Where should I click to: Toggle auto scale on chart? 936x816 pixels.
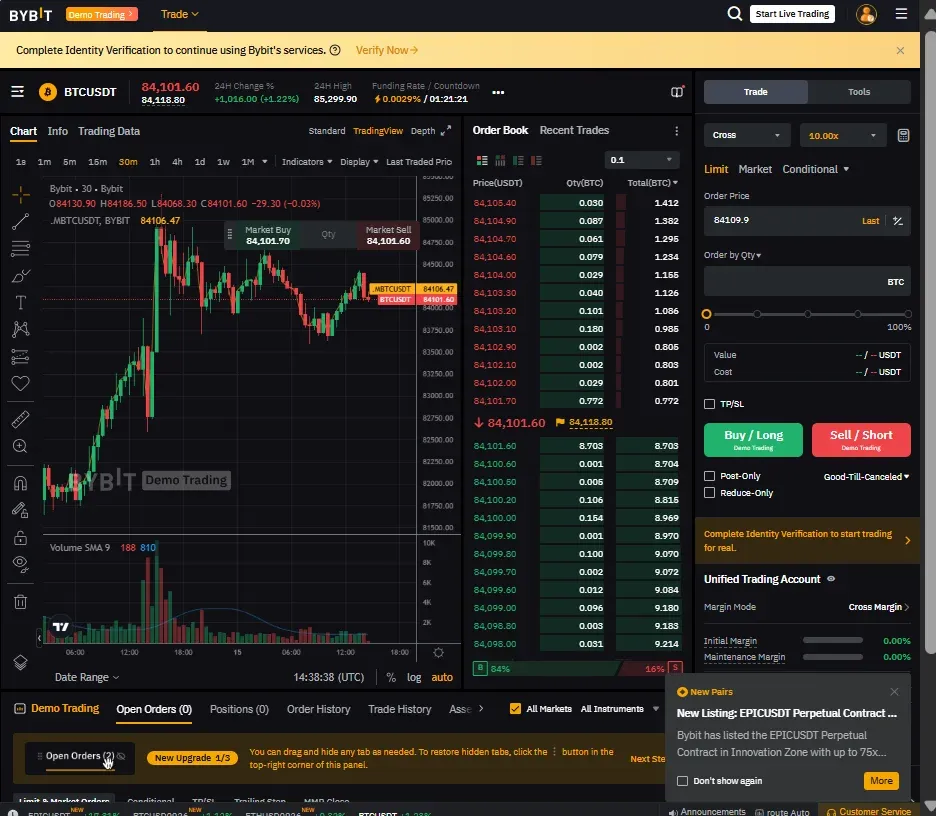pos(442,677)
